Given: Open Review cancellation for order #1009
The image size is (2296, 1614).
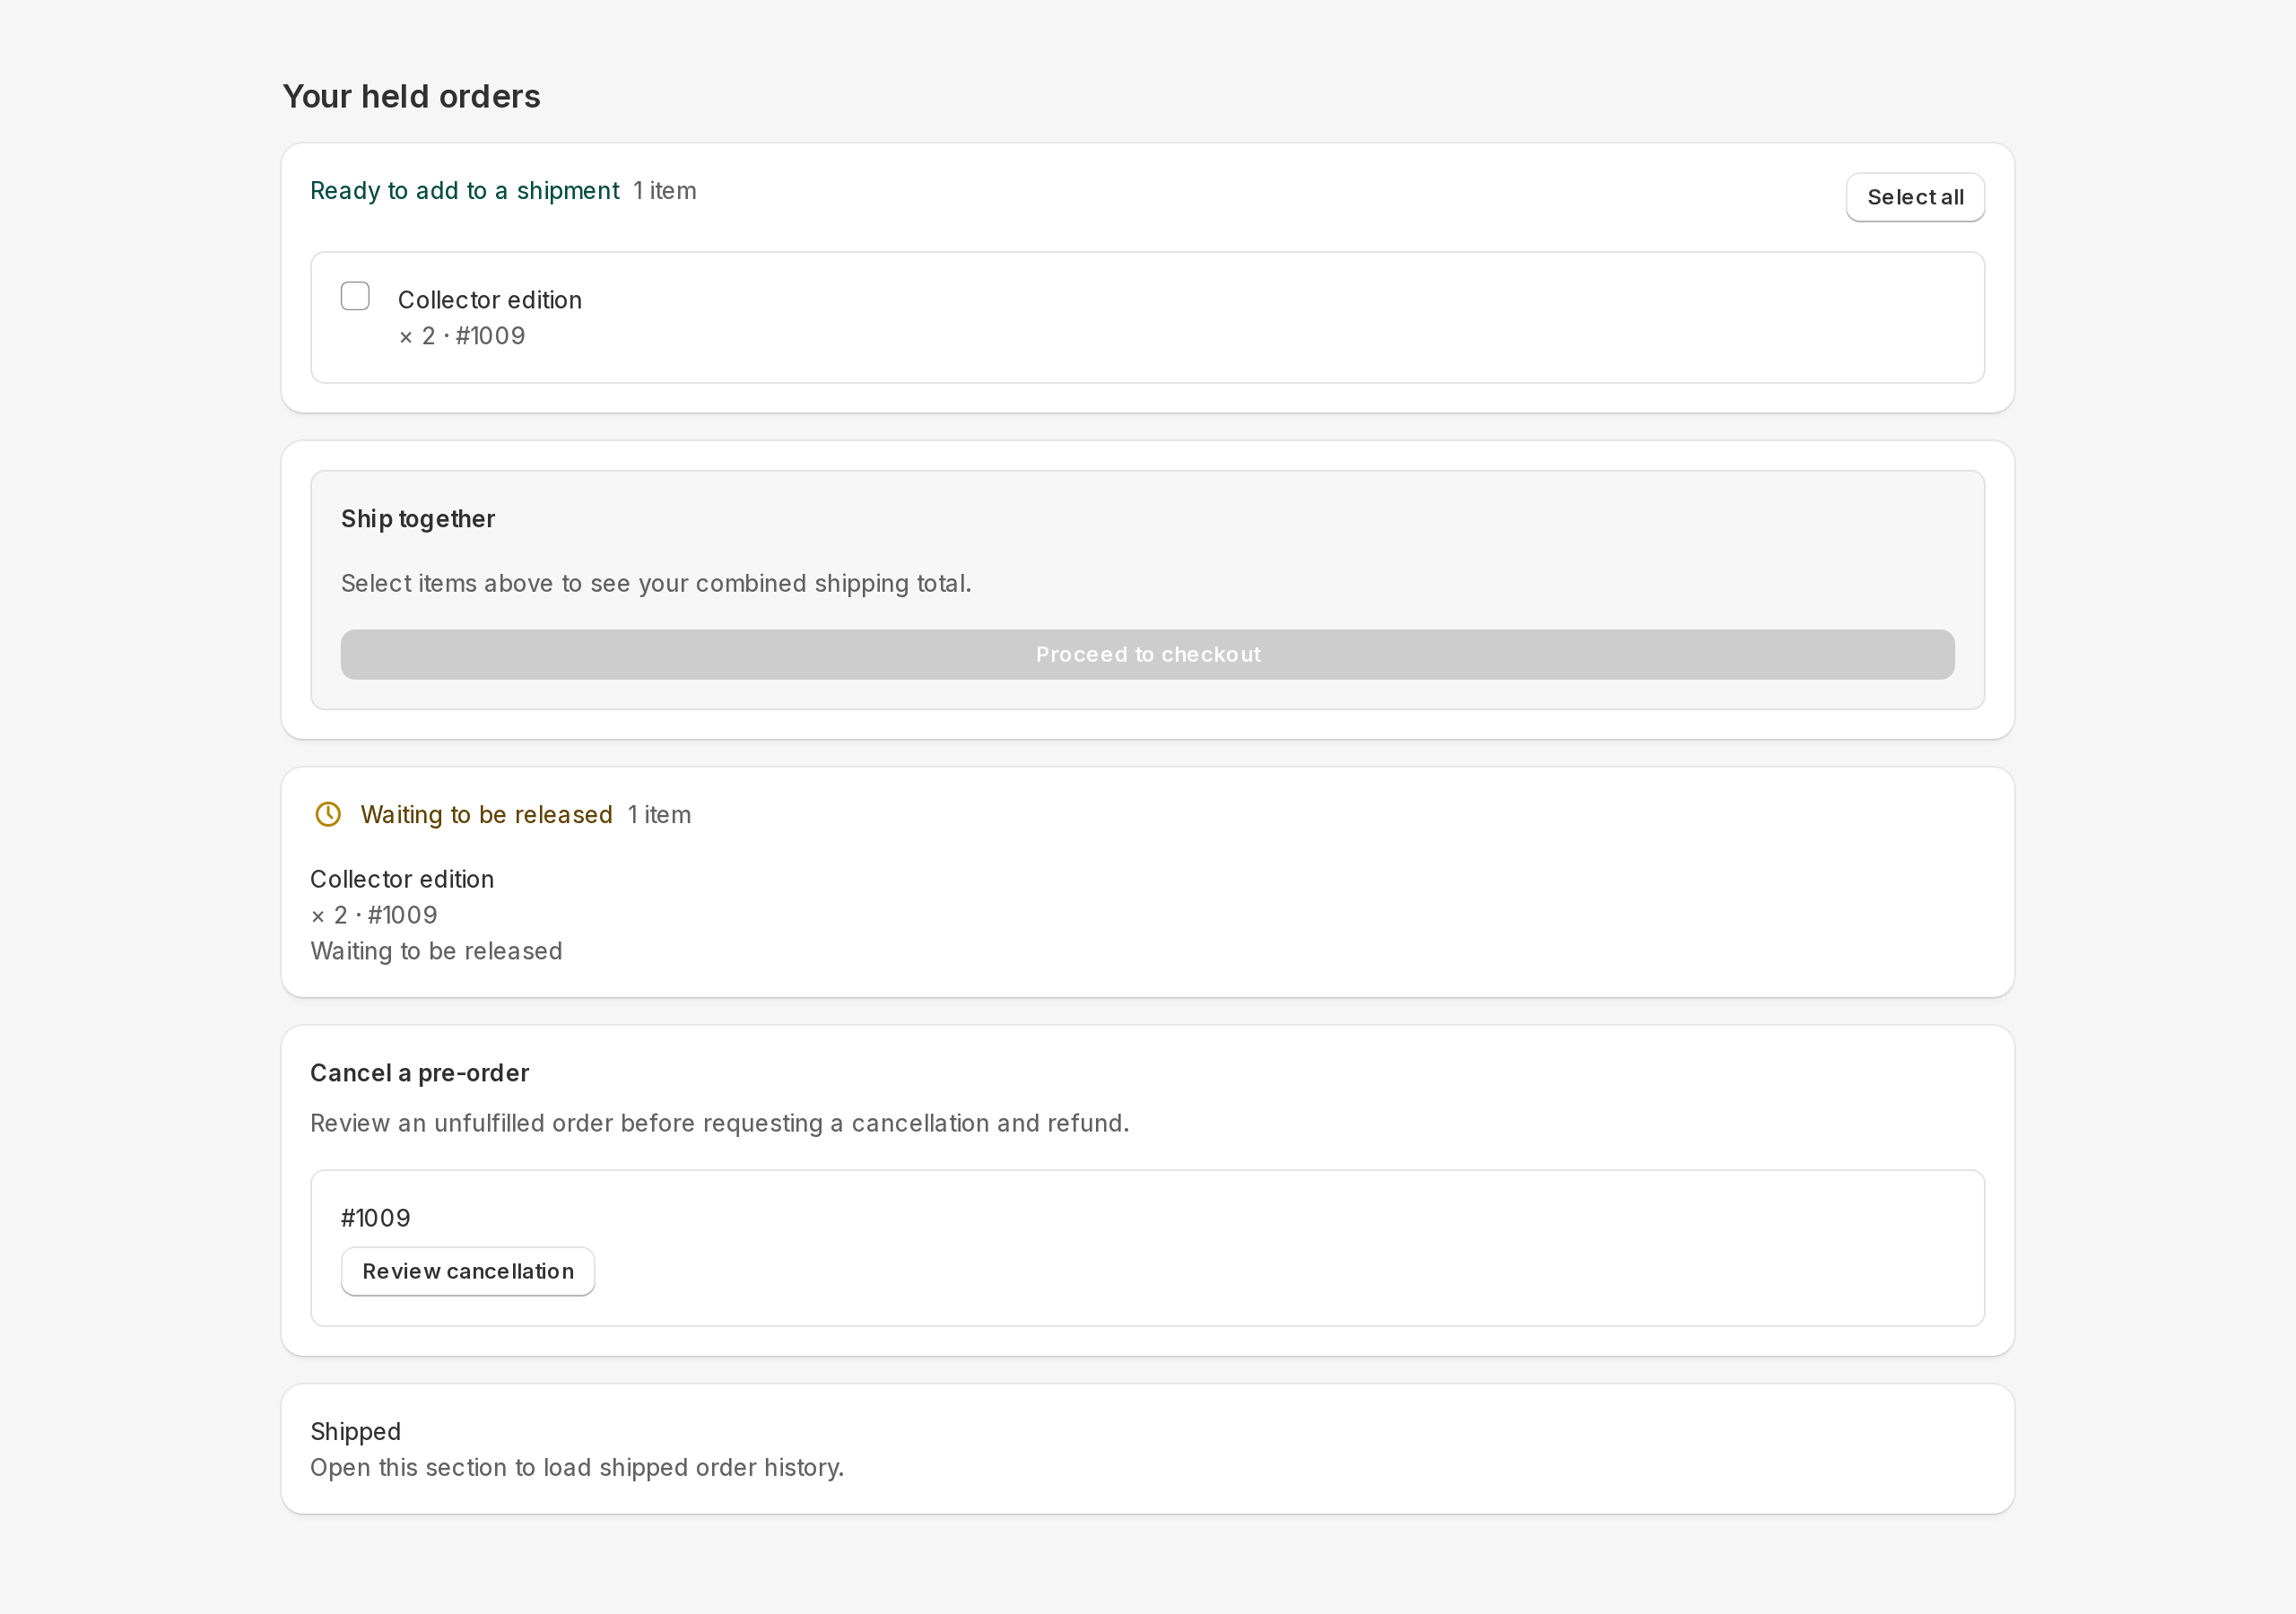Looking at the screenshot, I should point(468,1271).
